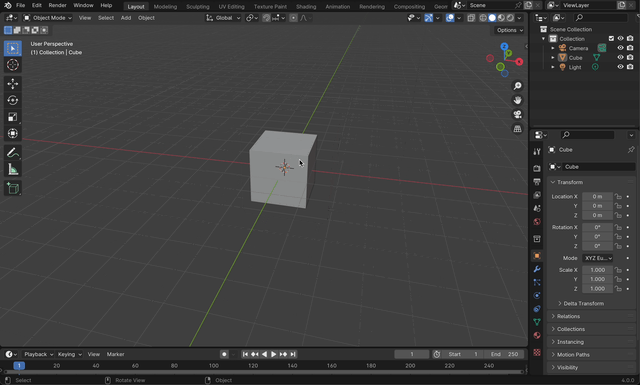This screenshot has width=640, height=385.
Task: Select the Cursor tool
Action: click(13, 65)
